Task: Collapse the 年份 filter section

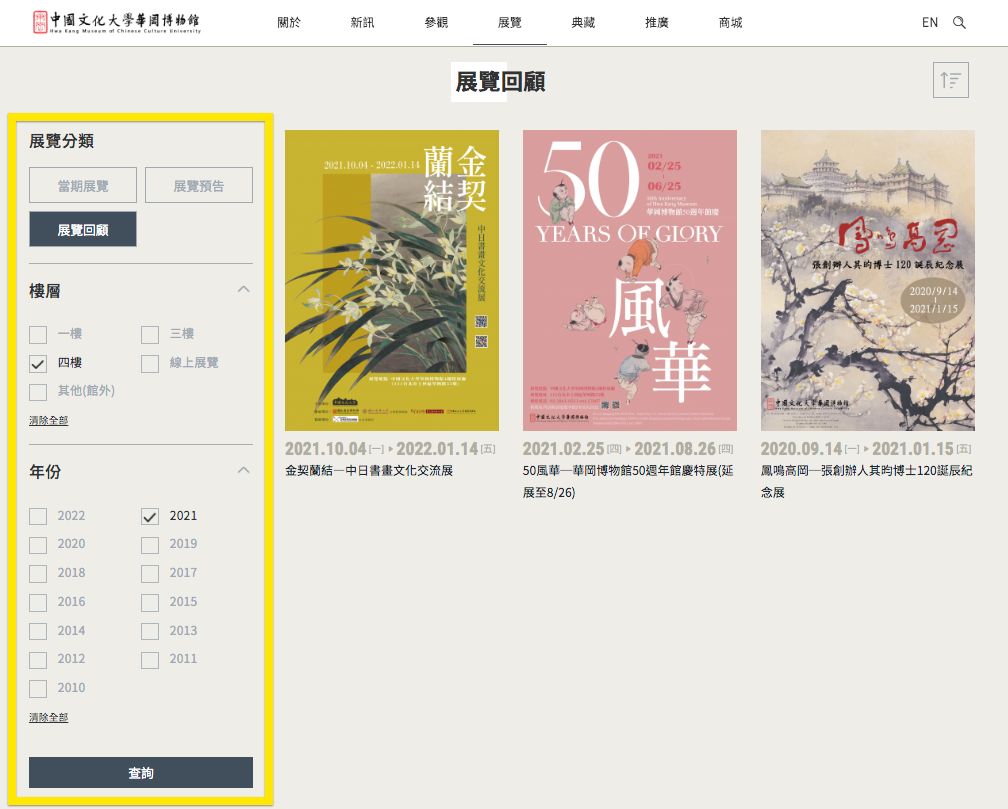Action: pos(244,470)
